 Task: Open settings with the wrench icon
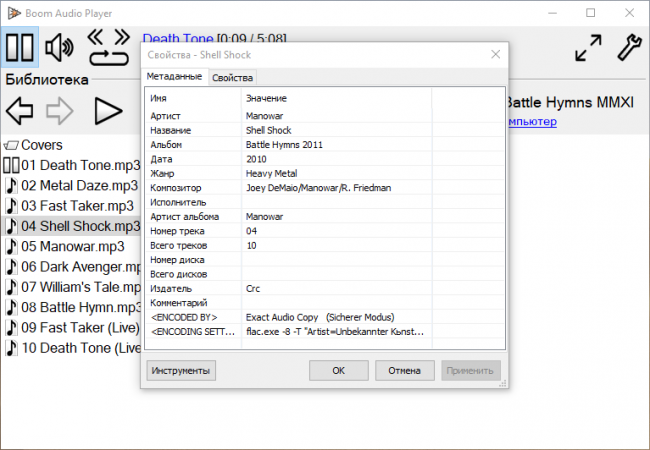pos(630,48)
